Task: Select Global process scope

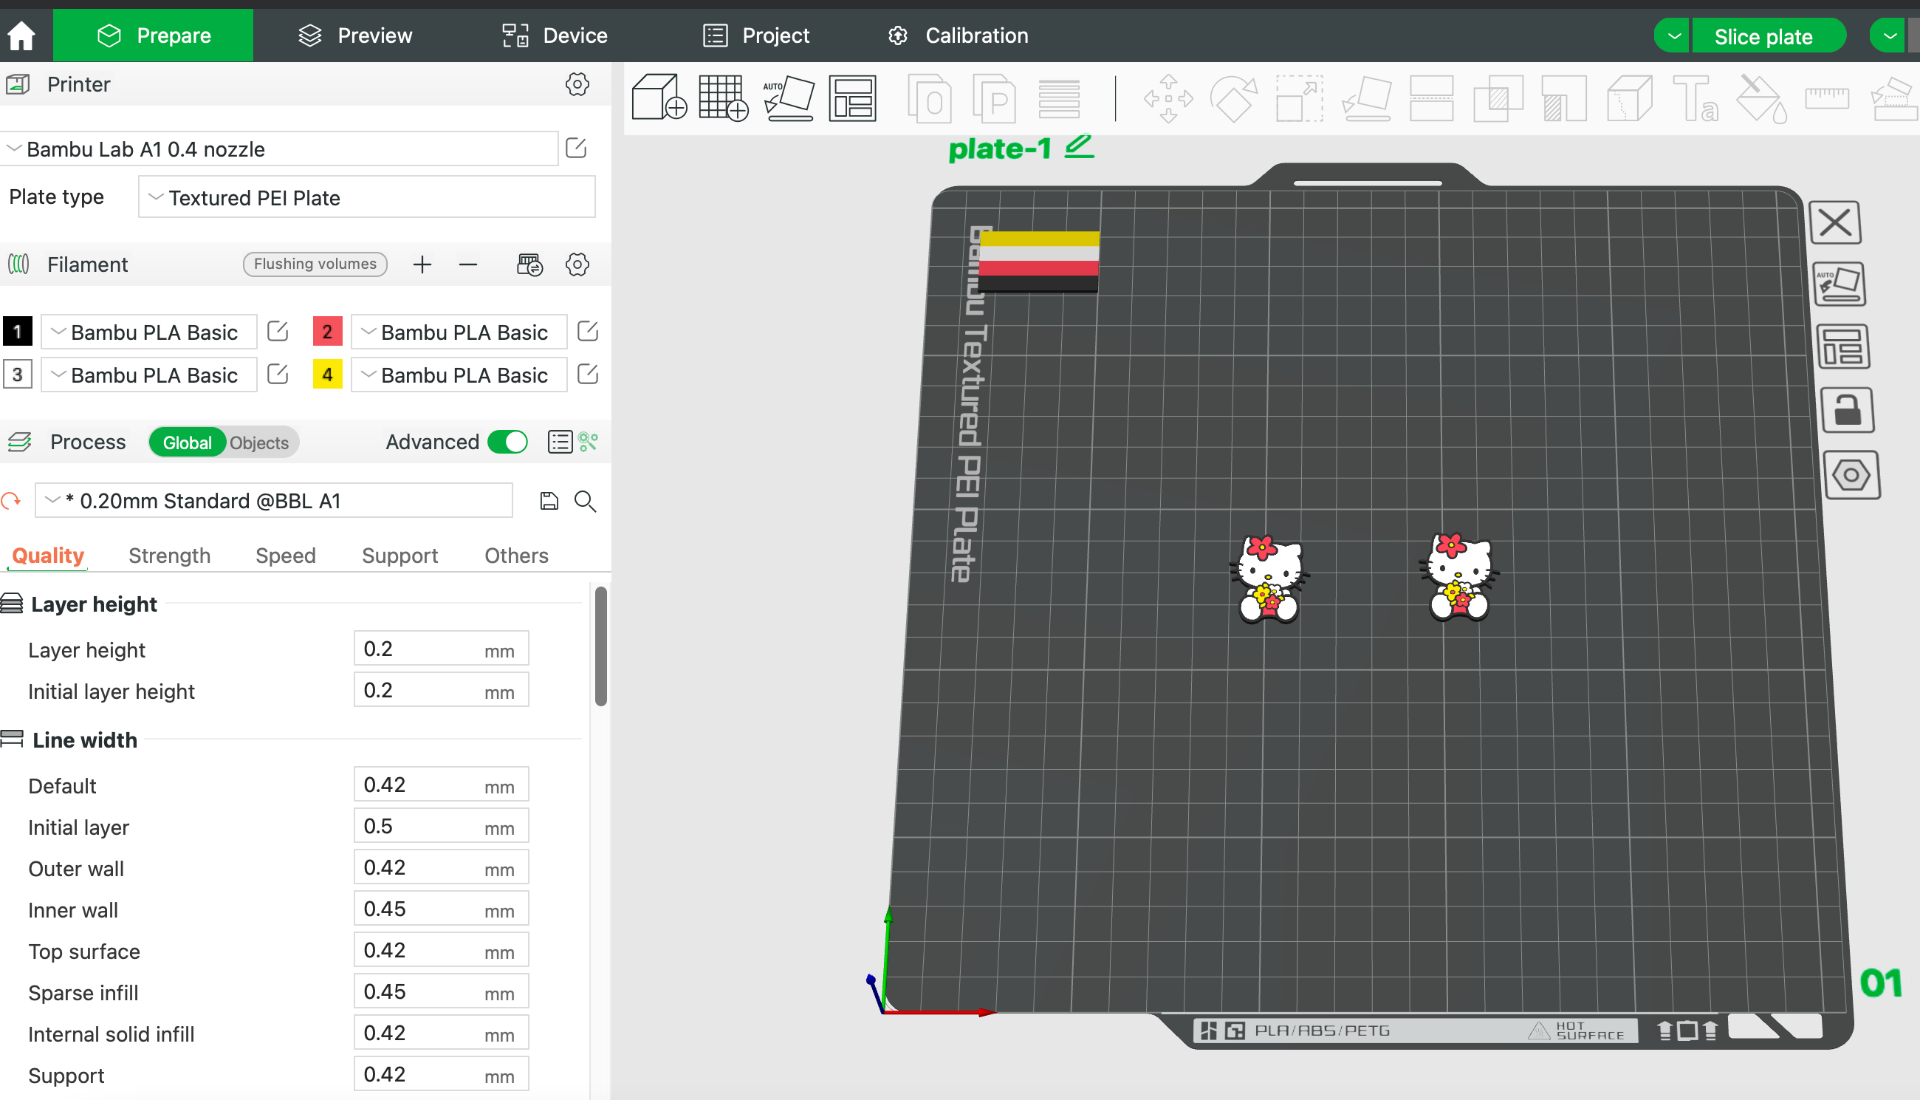Action: (187, 443)
